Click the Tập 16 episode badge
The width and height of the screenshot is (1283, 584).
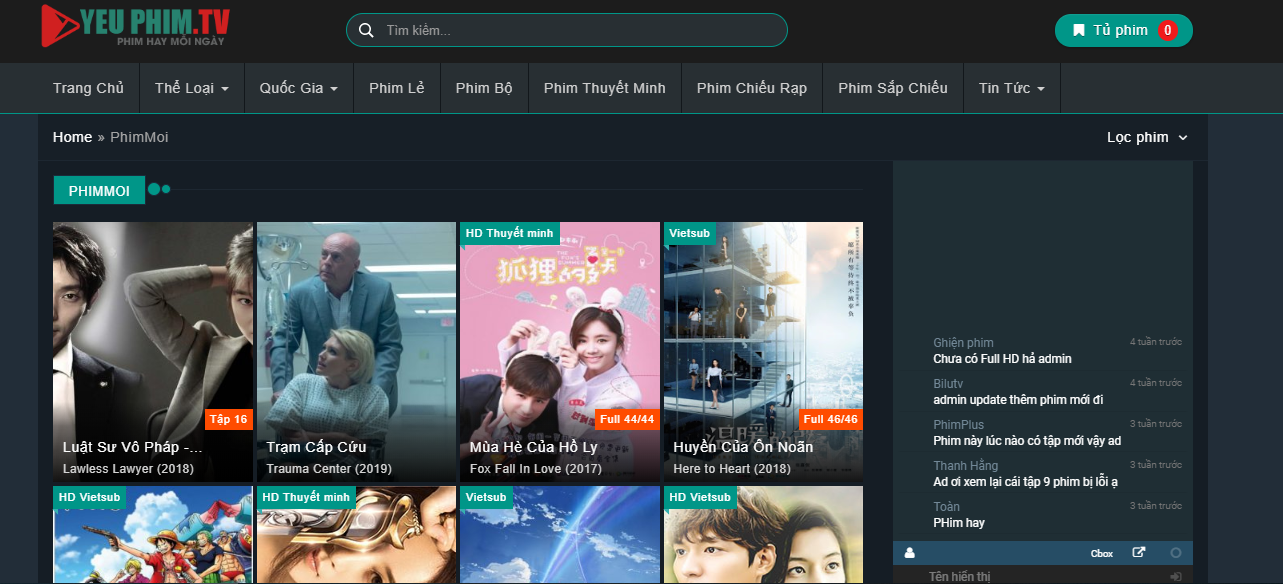(x=229, y=419)
